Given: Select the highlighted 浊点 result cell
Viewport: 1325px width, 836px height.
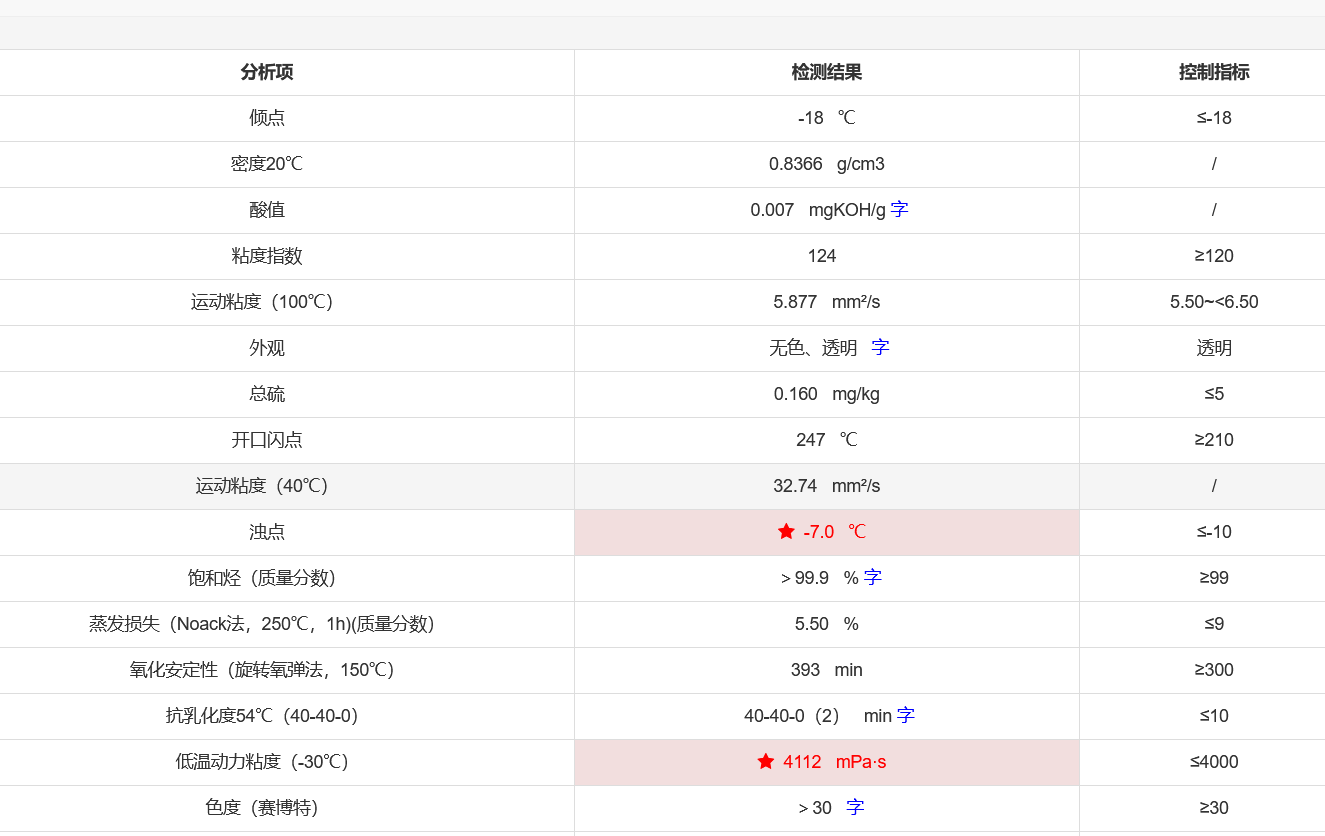Looking at the screenshot, I should click(x=825, y=531).
